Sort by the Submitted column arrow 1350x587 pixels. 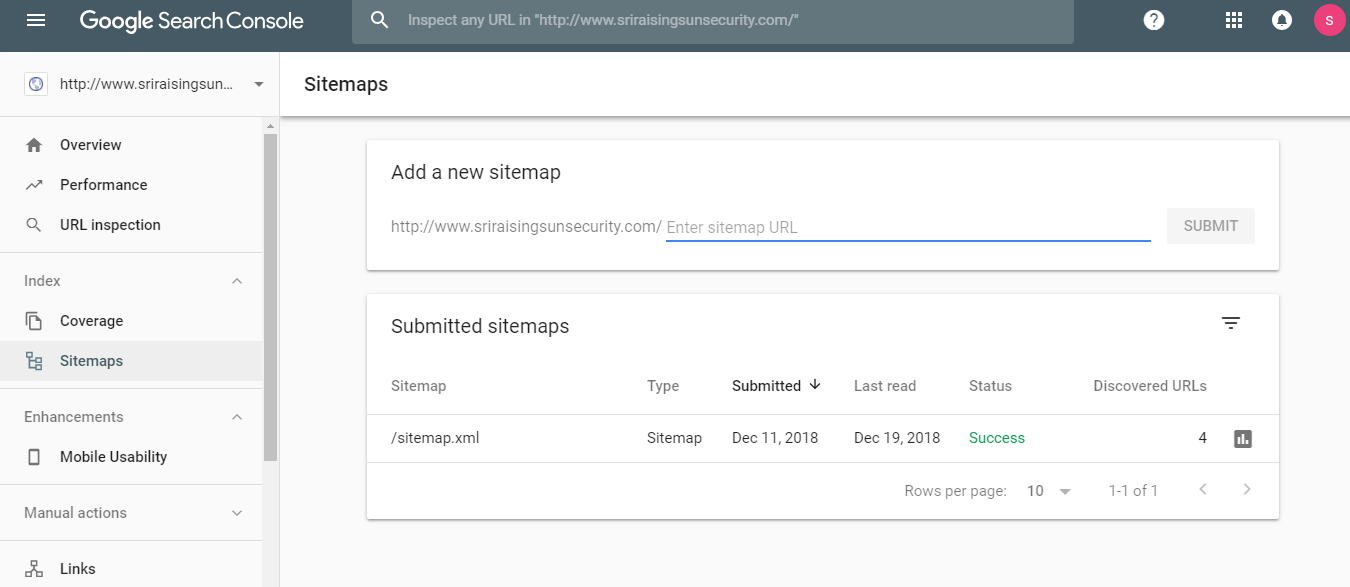(815, 385)
